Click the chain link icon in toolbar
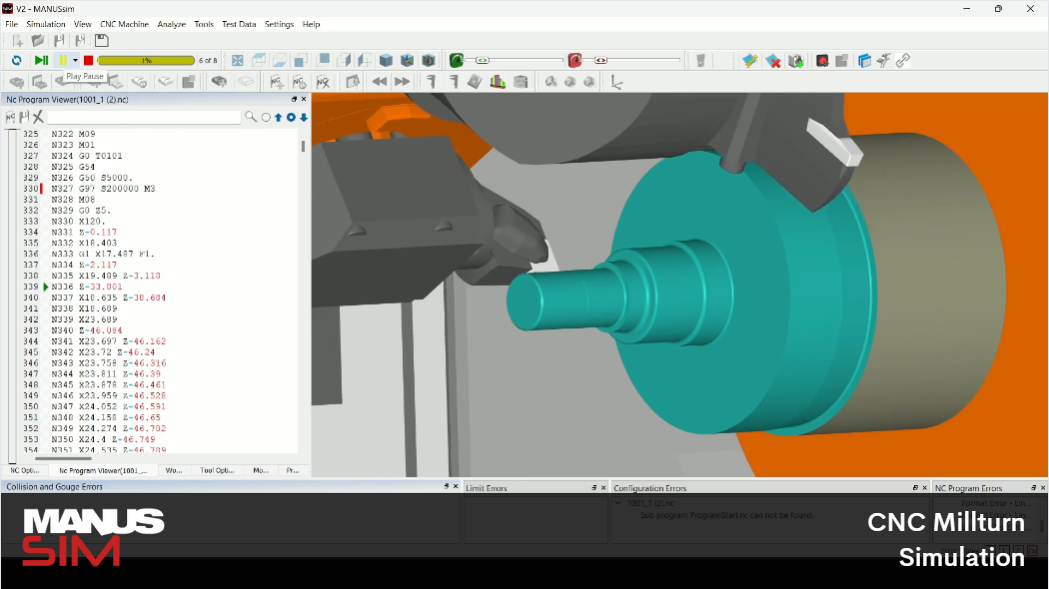Image resolution: width=1049 pixels, height=589 pixels. click(903, 60)
